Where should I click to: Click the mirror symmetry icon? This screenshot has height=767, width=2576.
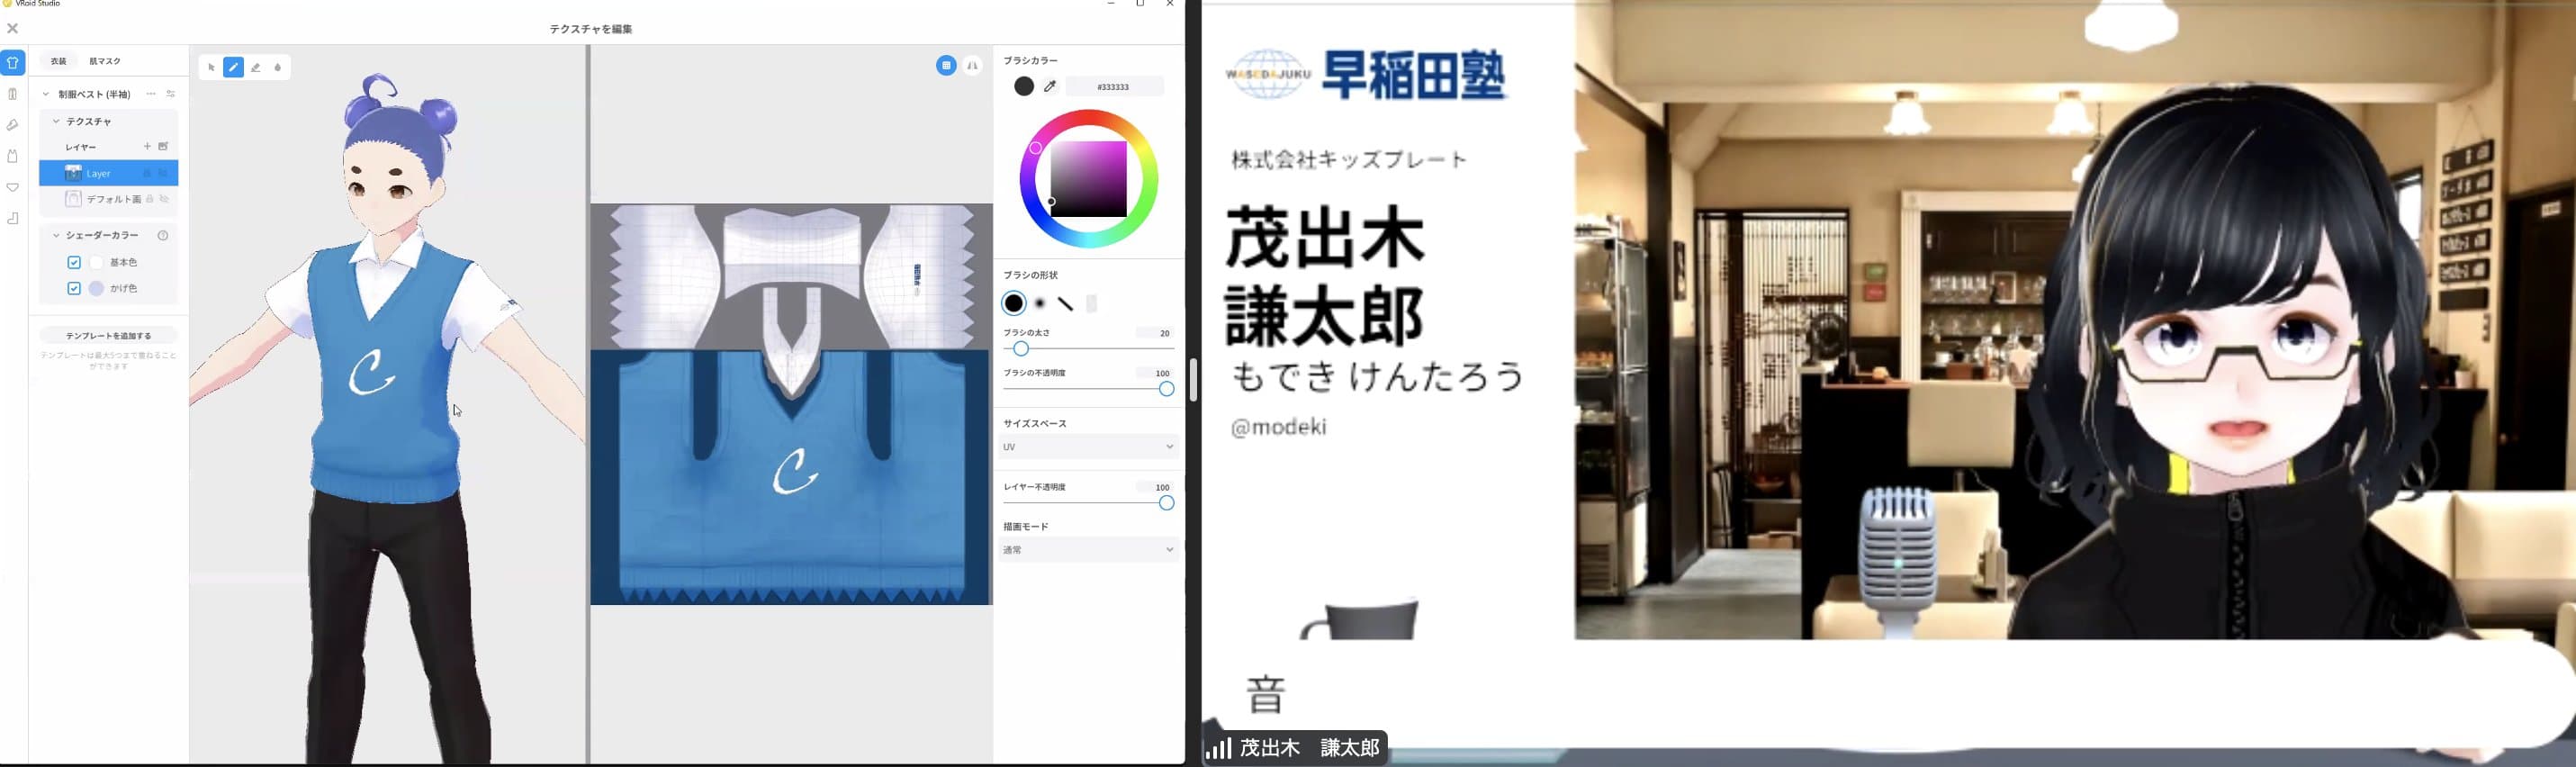pyautogui.click(x=972, y=66)
